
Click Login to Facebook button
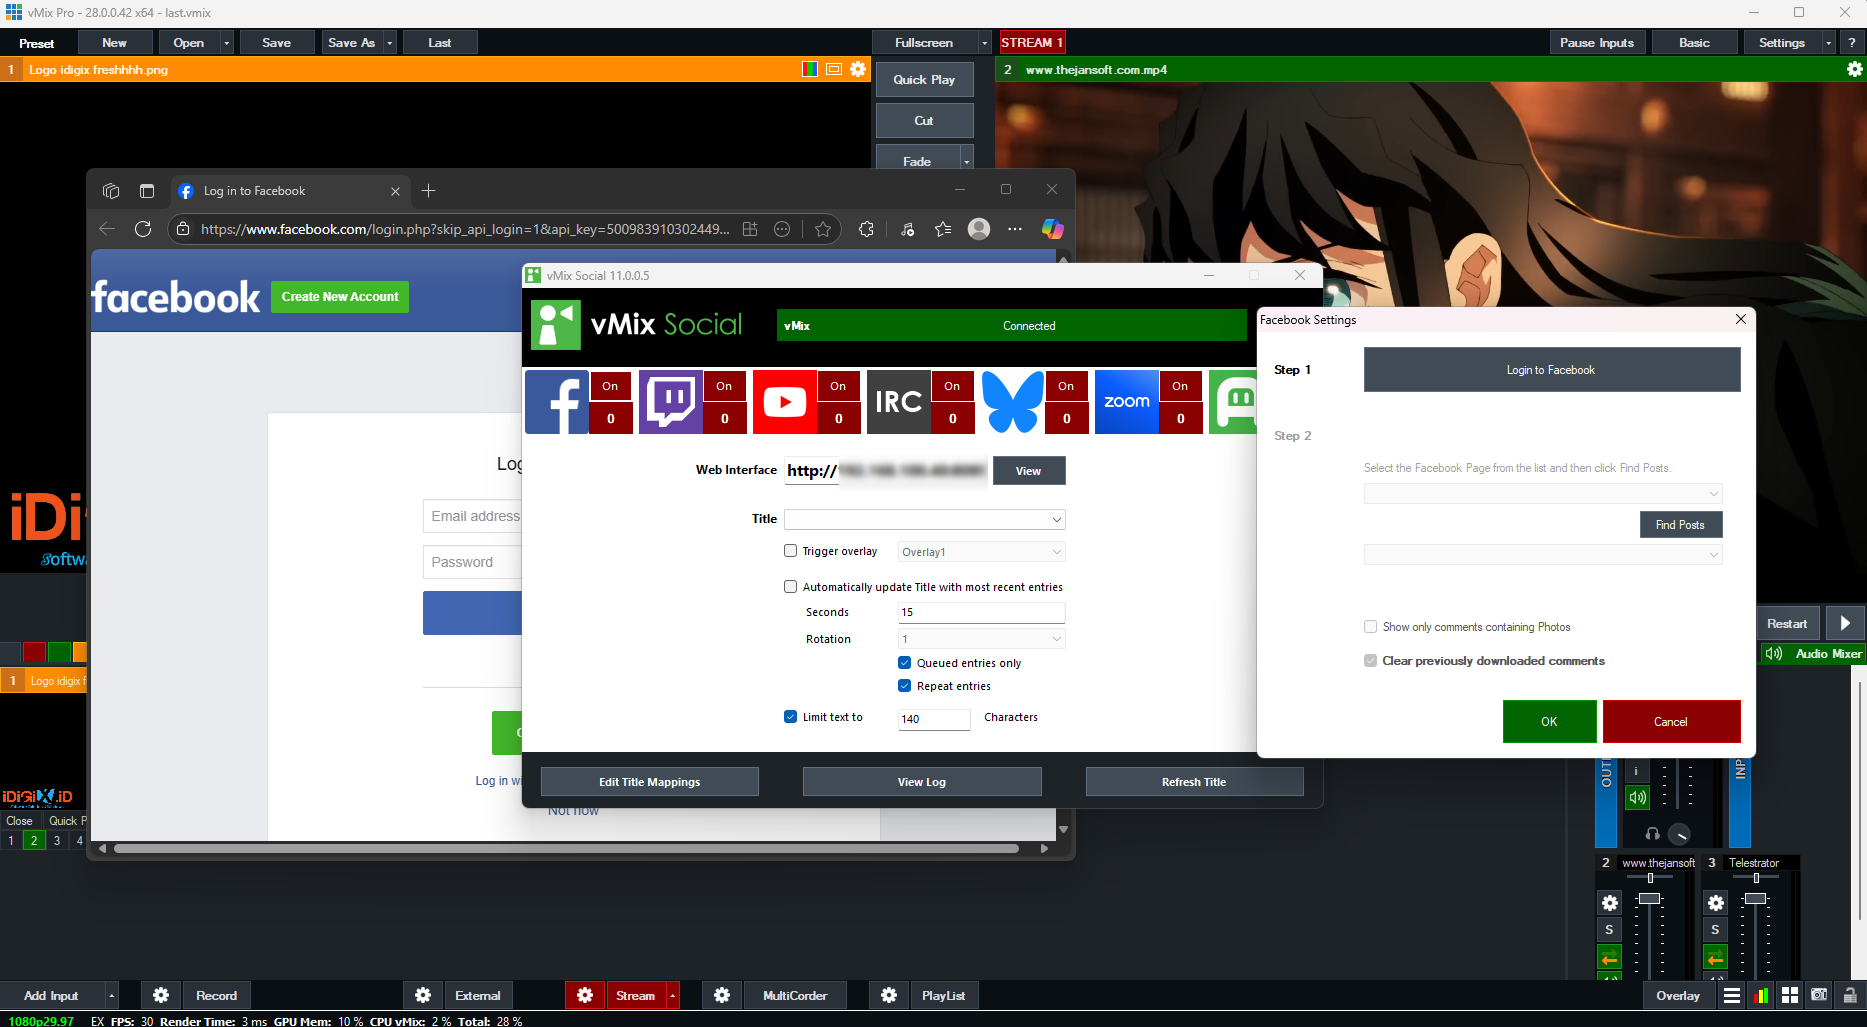click(x=1552, y=370)
